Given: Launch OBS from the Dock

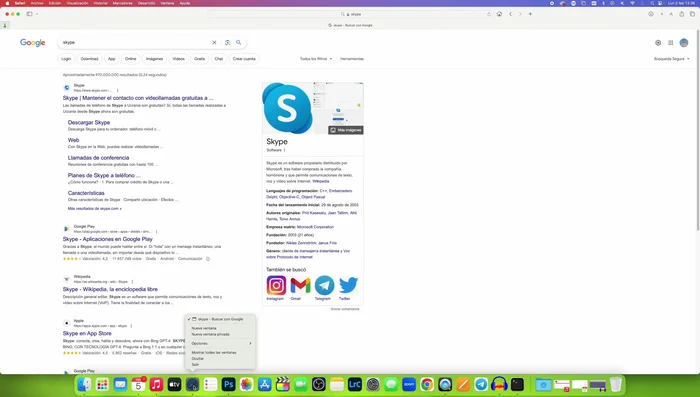Looking at the screenshot, I should [319, 384].
